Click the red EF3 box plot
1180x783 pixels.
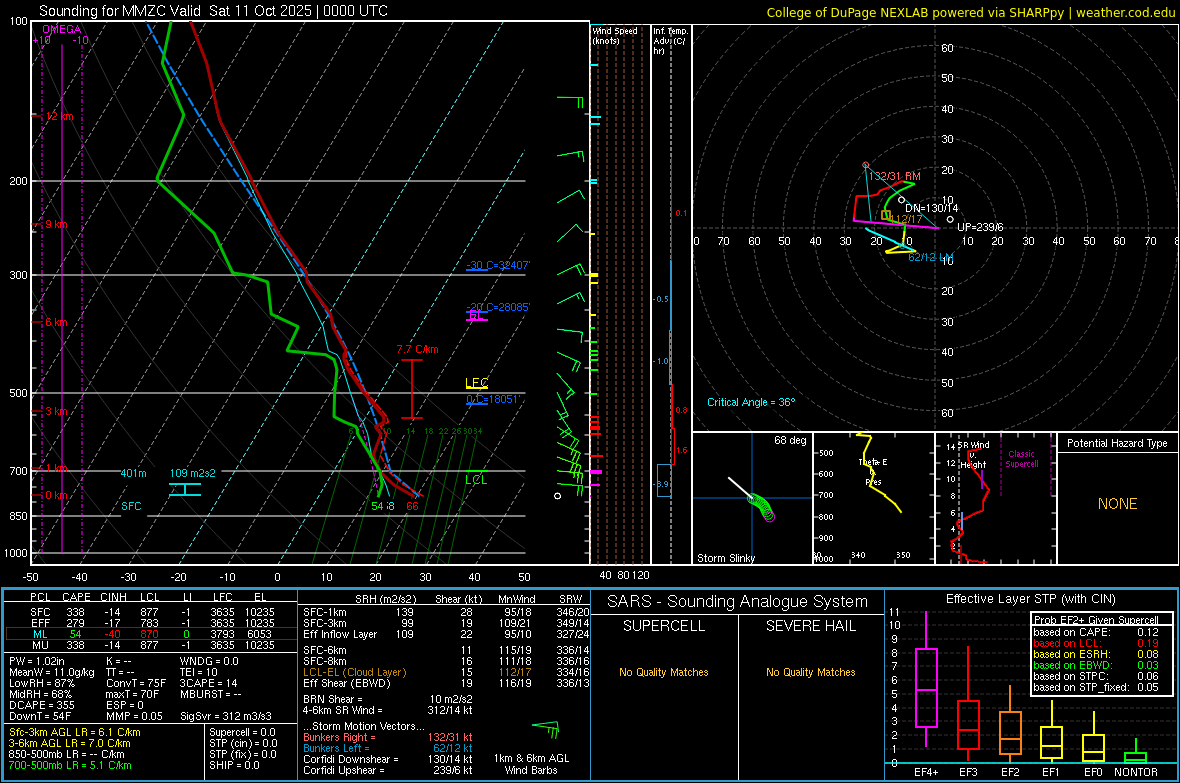point(968,705)
